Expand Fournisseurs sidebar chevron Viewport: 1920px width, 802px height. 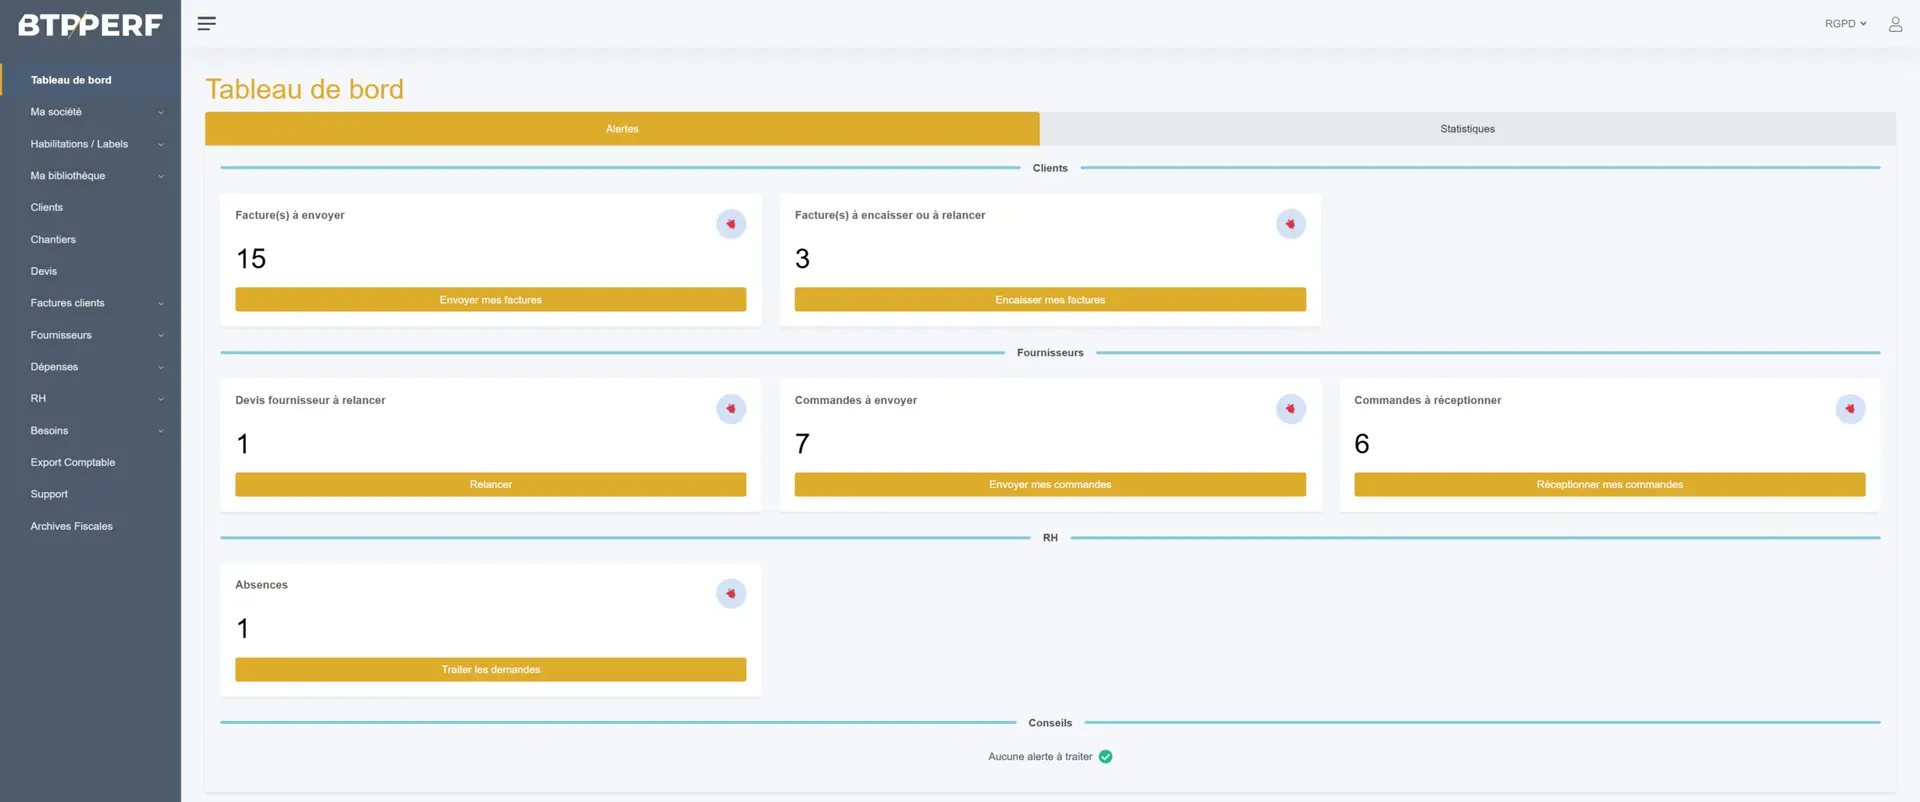(x=161, y=336)
